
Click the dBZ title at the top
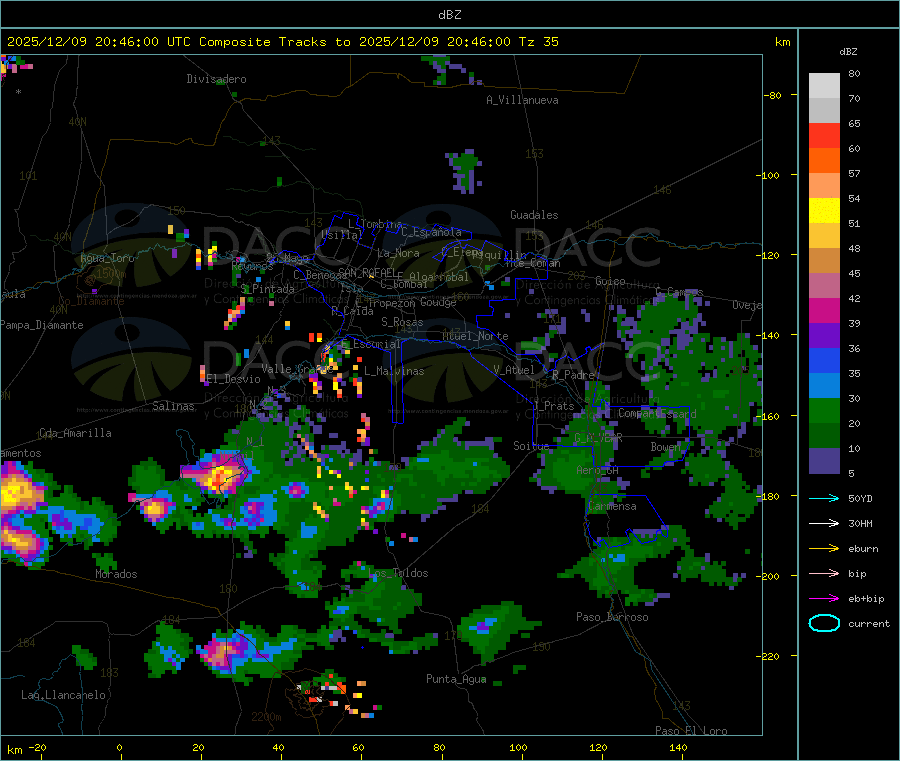[x=449, y=15]
